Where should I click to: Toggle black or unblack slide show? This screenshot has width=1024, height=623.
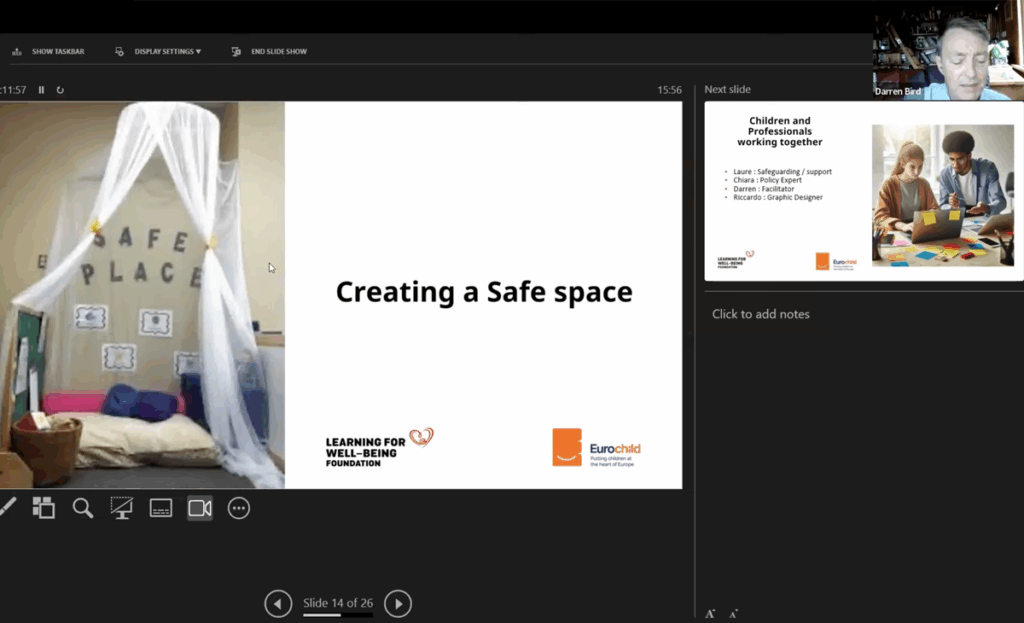point(122,508)
